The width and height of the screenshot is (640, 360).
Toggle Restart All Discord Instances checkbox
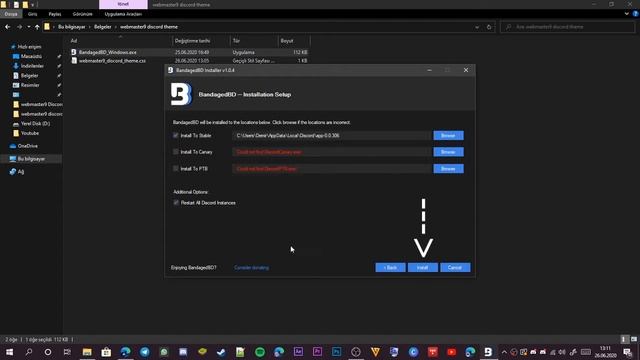click(x=176, y=203)
